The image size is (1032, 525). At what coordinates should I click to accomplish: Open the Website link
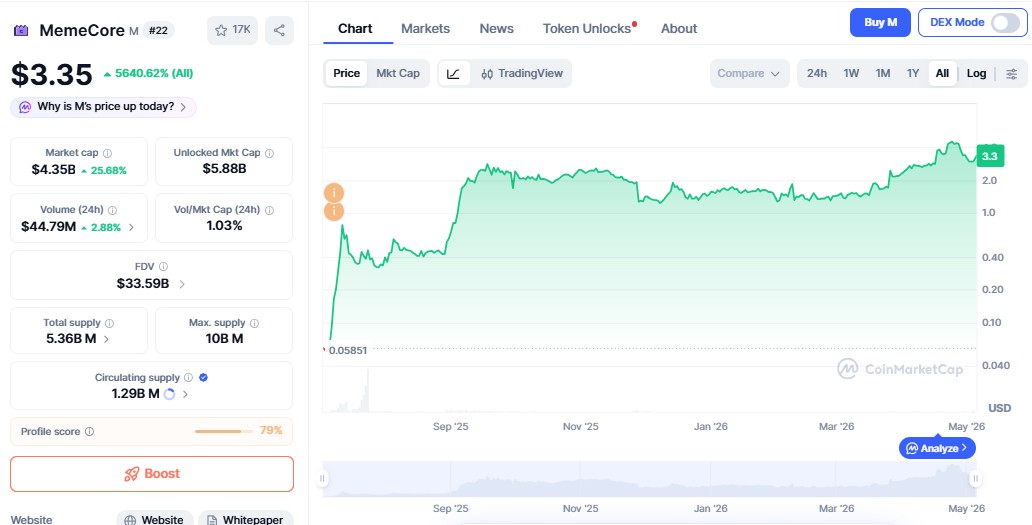pos(155,519)
